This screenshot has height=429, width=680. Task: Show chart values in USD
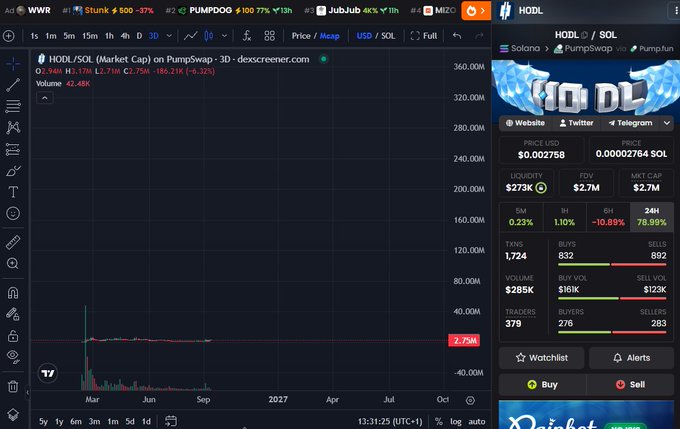coord(364,36)
